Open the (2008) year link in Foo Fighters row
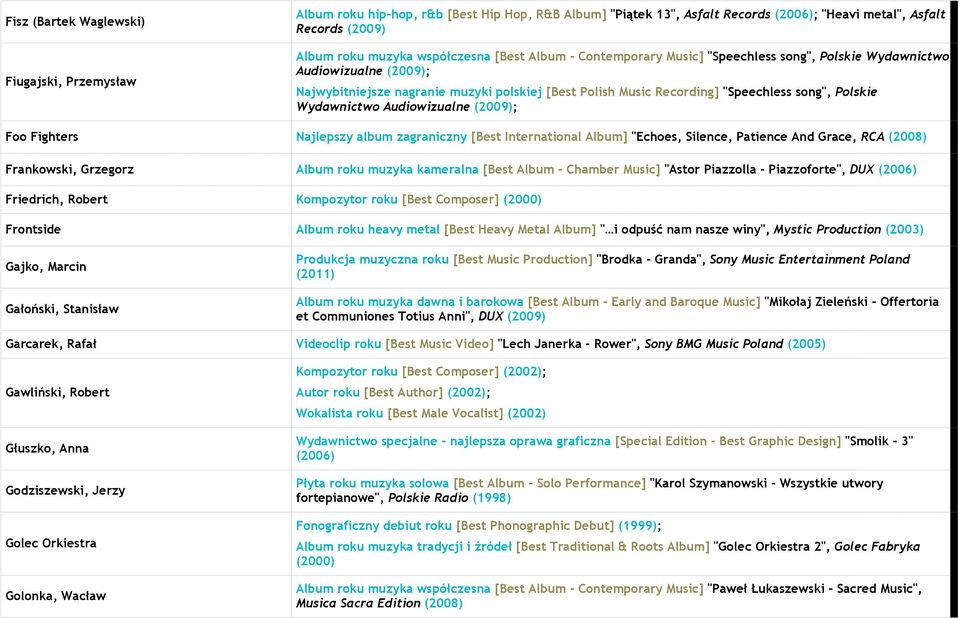The width and height of the screenshot is (960, 618). (907, 137)
